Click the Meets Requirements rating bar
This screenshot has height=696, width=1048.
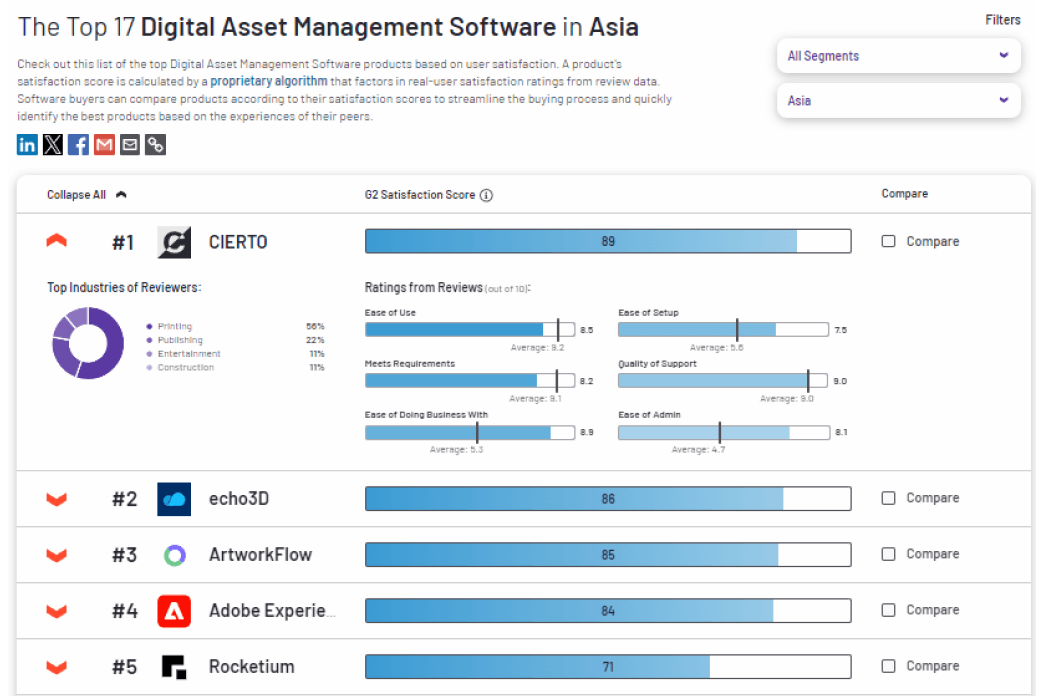470,380
